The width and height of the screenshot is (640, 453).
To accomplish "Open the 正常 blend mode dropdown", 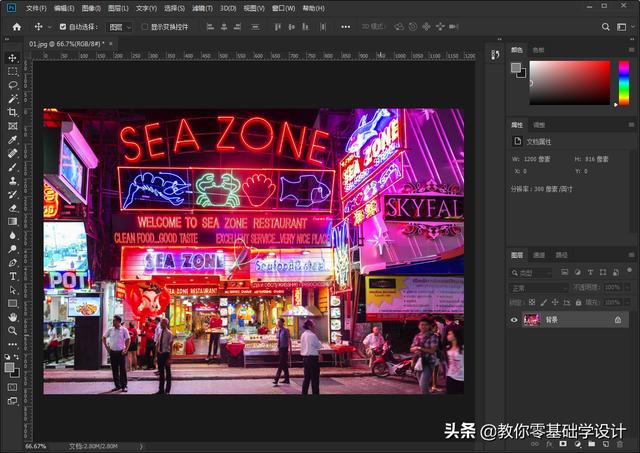I will [x=539, y=288].
